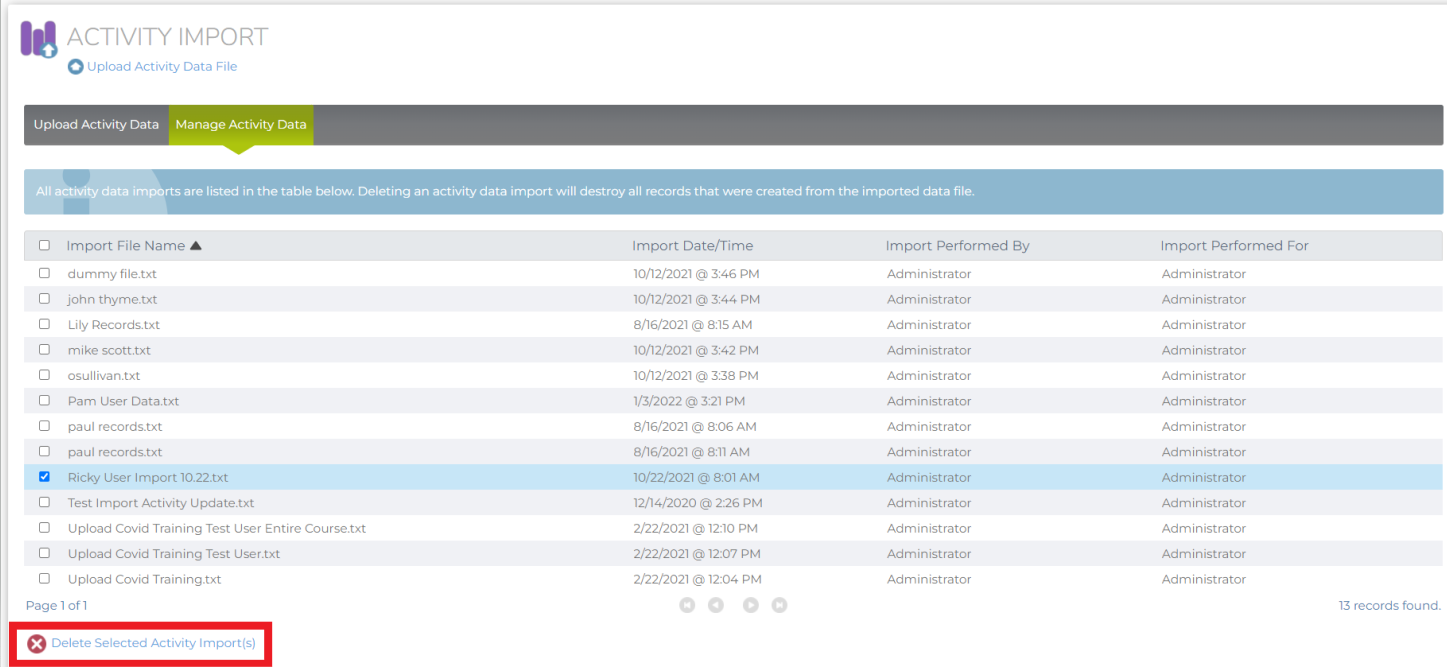Click the upload arrow icon beside Upload Activity Data File
The image size is (1447, 667).
75,67
